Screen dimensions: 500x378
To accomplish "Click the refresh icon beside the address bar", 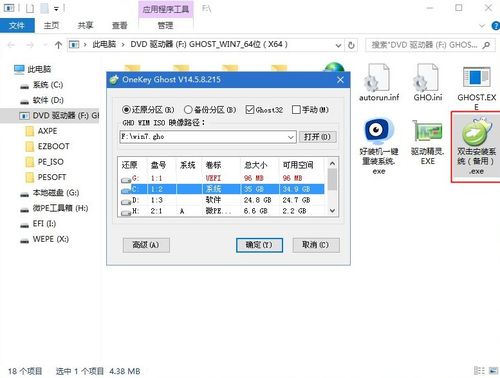I will point(351,45).
